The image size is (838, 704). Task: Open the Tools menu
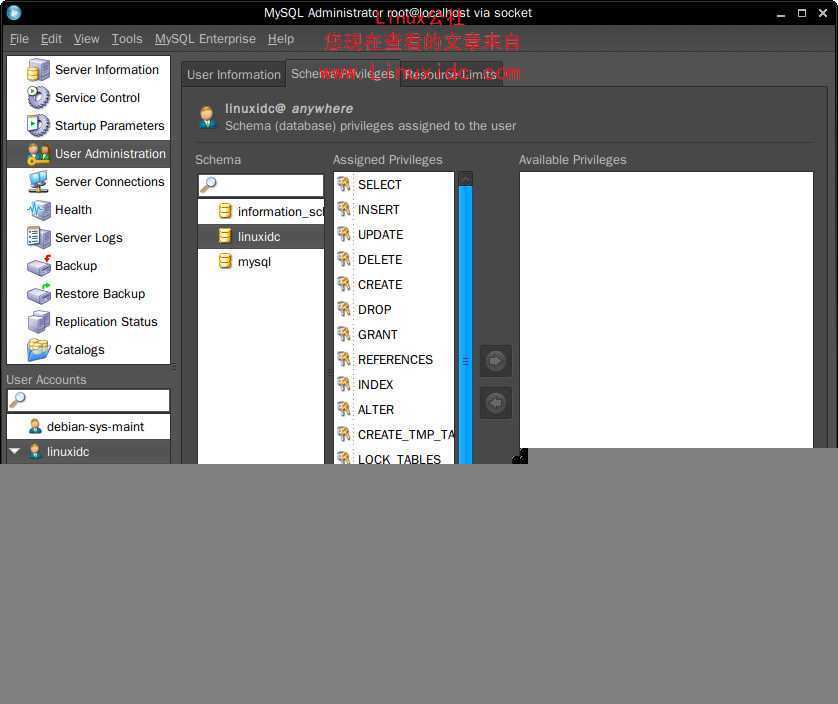click(127, 39)
